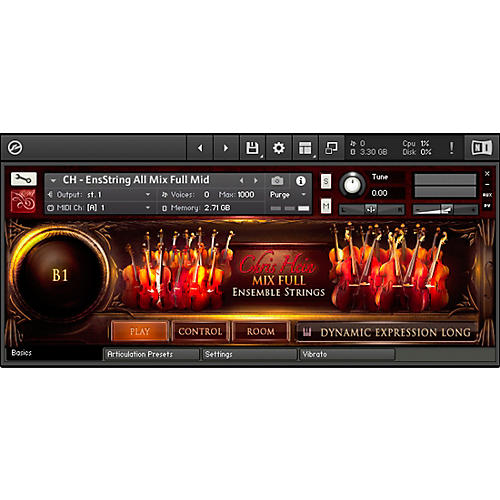Solo the instrument with the S button
The height and width of the screenshot is (500, 500).
click(326, 181)
